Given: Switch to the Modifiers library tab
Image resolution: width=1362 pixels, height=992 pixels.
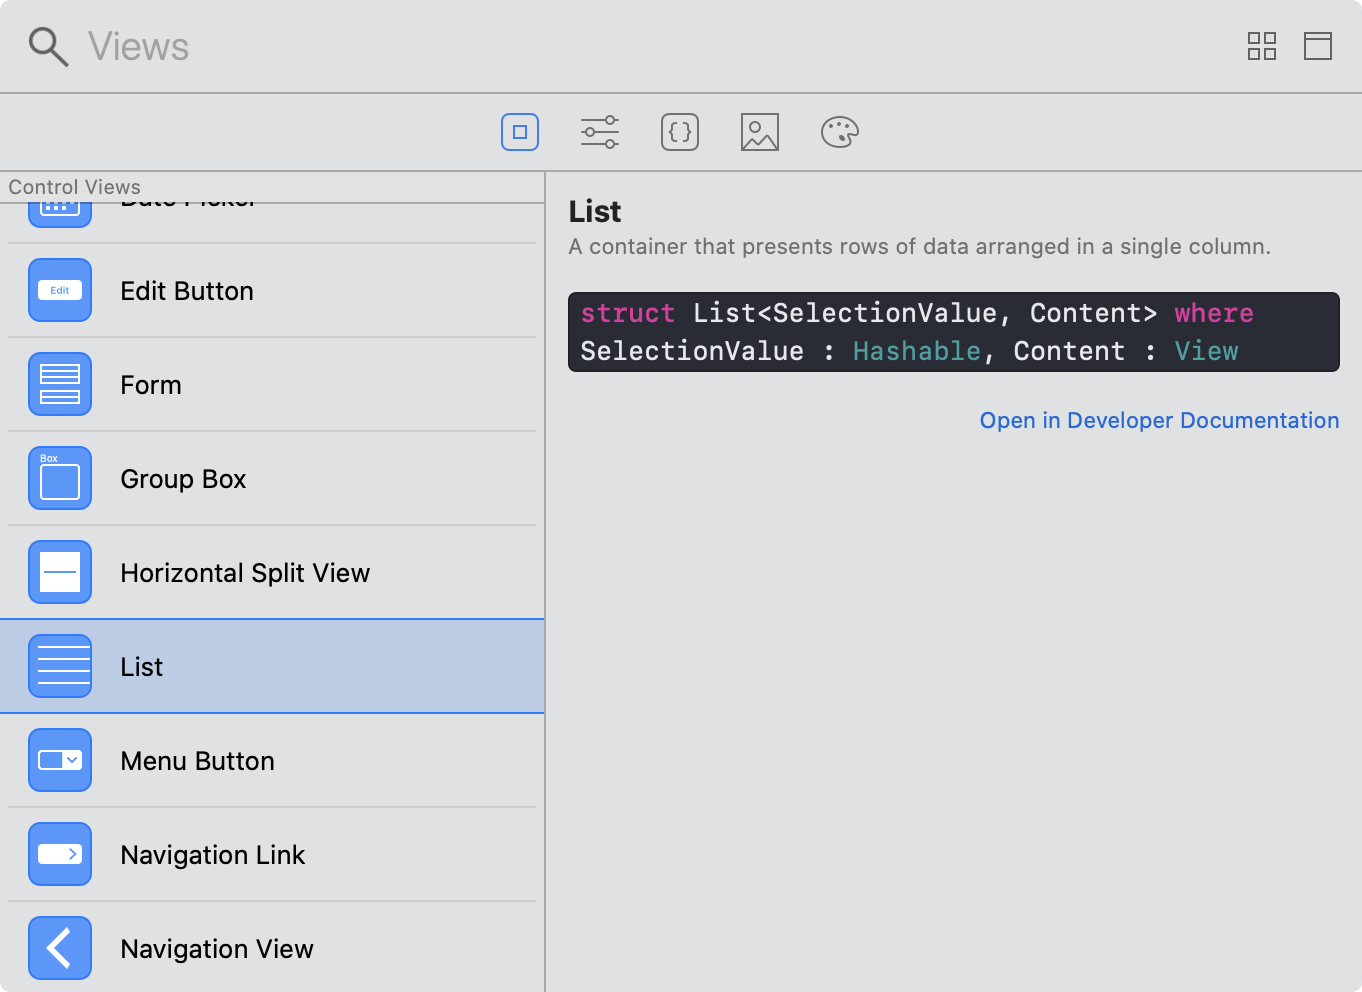Looking at the screenshot, I should click(600, 132).
